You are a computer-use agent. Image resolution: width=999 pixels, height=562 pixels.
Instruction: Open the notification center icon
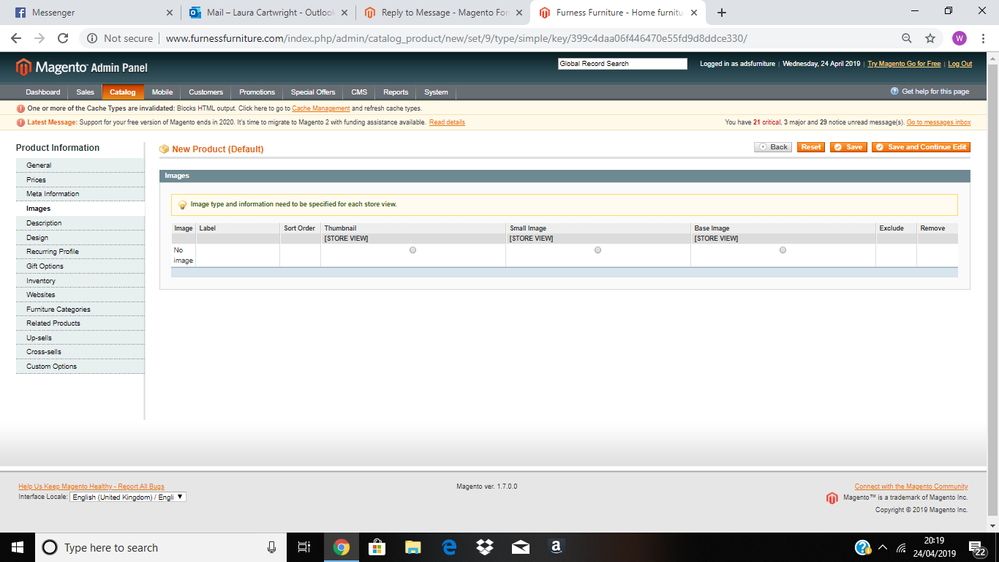978,548
